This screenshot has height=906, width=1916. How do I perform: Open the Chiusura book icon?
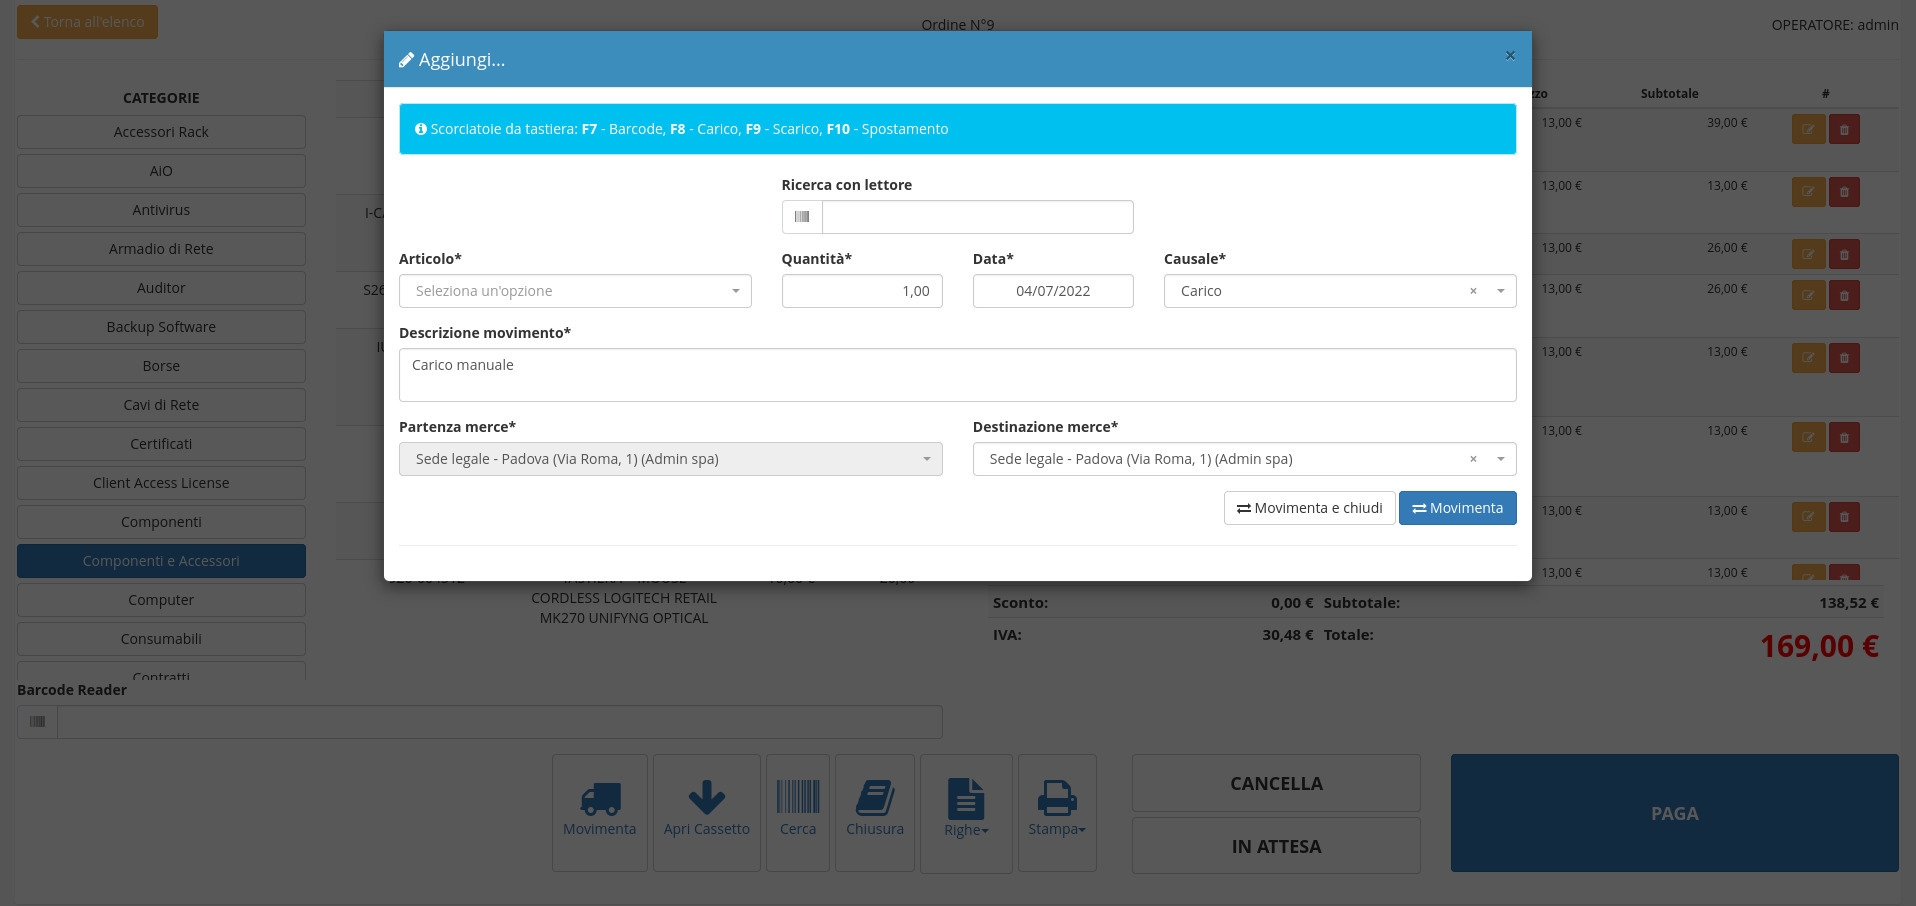[875, 798]
